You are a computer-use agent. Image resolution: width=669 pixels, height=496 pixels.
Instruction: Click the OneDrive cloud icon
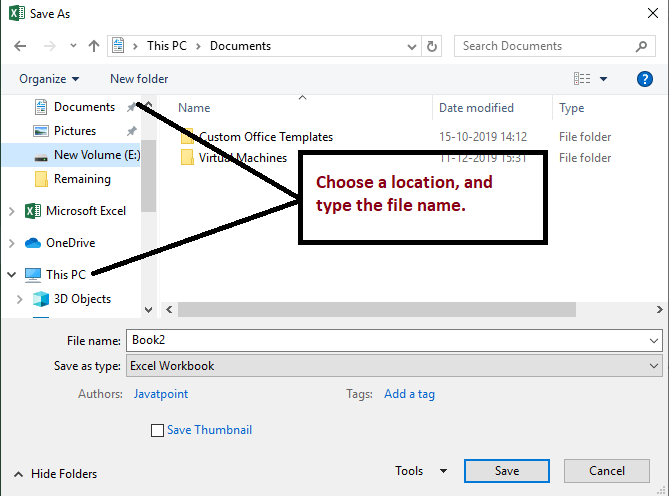(33, 243)
